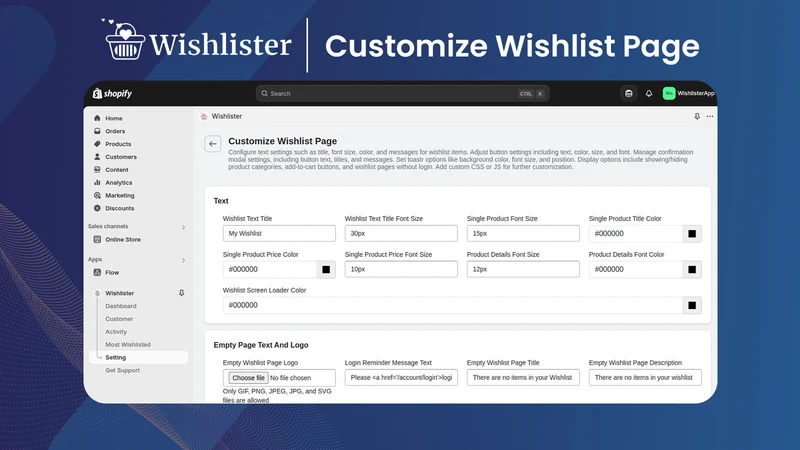This screenshot has height=450, width=800.
Task: Go to Orders in the sidebar
Action: pyautogui.click(x=115, y=131)
